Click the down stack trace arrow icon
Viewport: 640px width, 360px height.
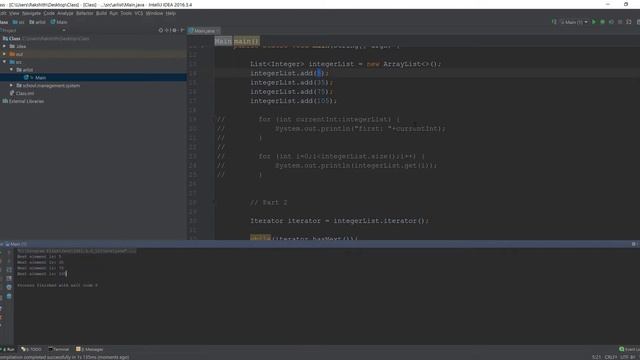tap(9, 261)
